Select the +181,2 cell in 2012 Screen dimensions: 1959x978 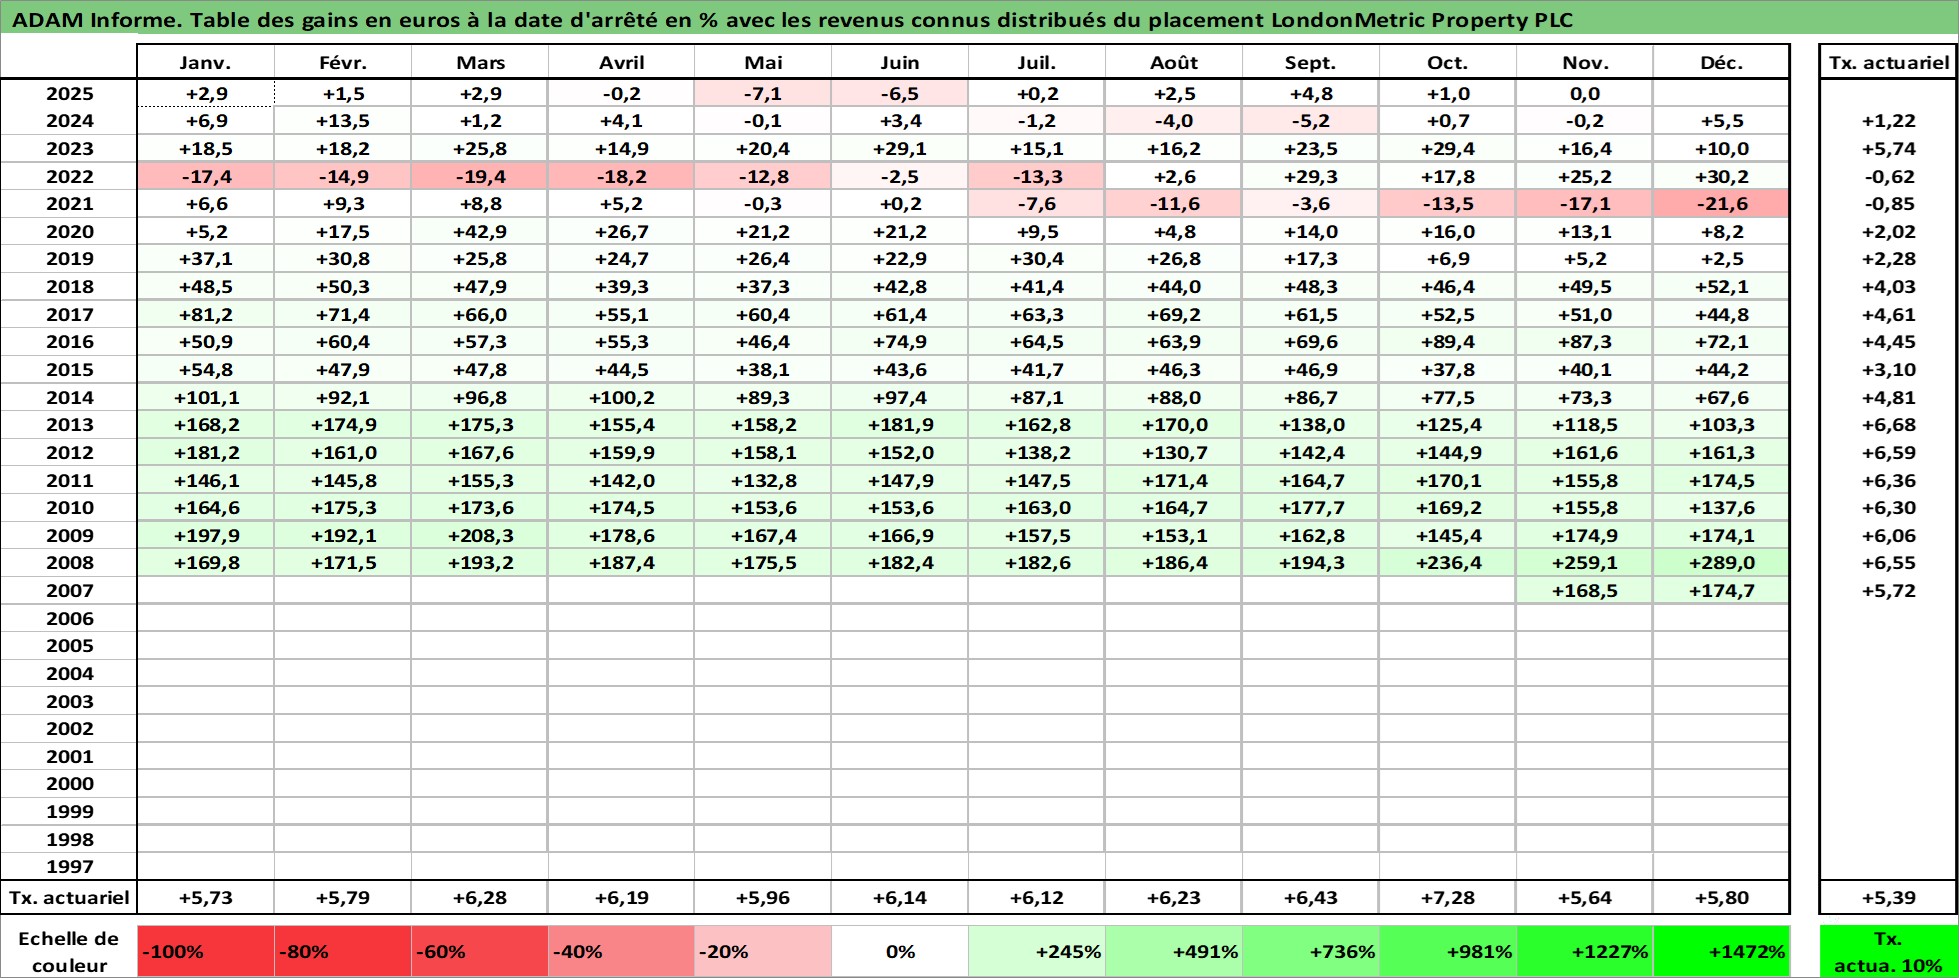205,452
